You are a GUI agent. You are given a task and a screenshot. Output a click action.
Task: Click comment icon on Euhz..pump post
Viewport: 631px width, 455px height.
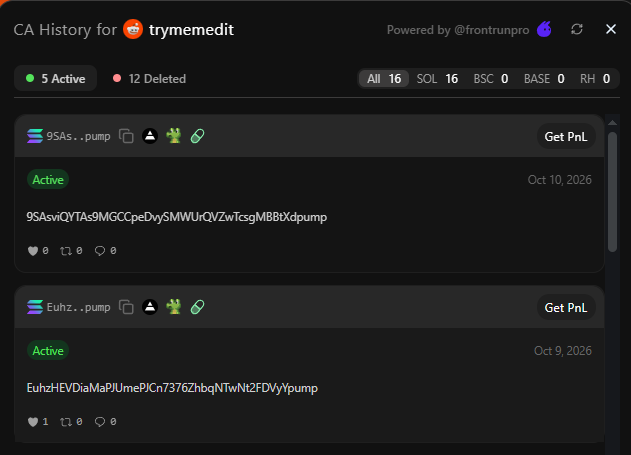tap(100, 422)
